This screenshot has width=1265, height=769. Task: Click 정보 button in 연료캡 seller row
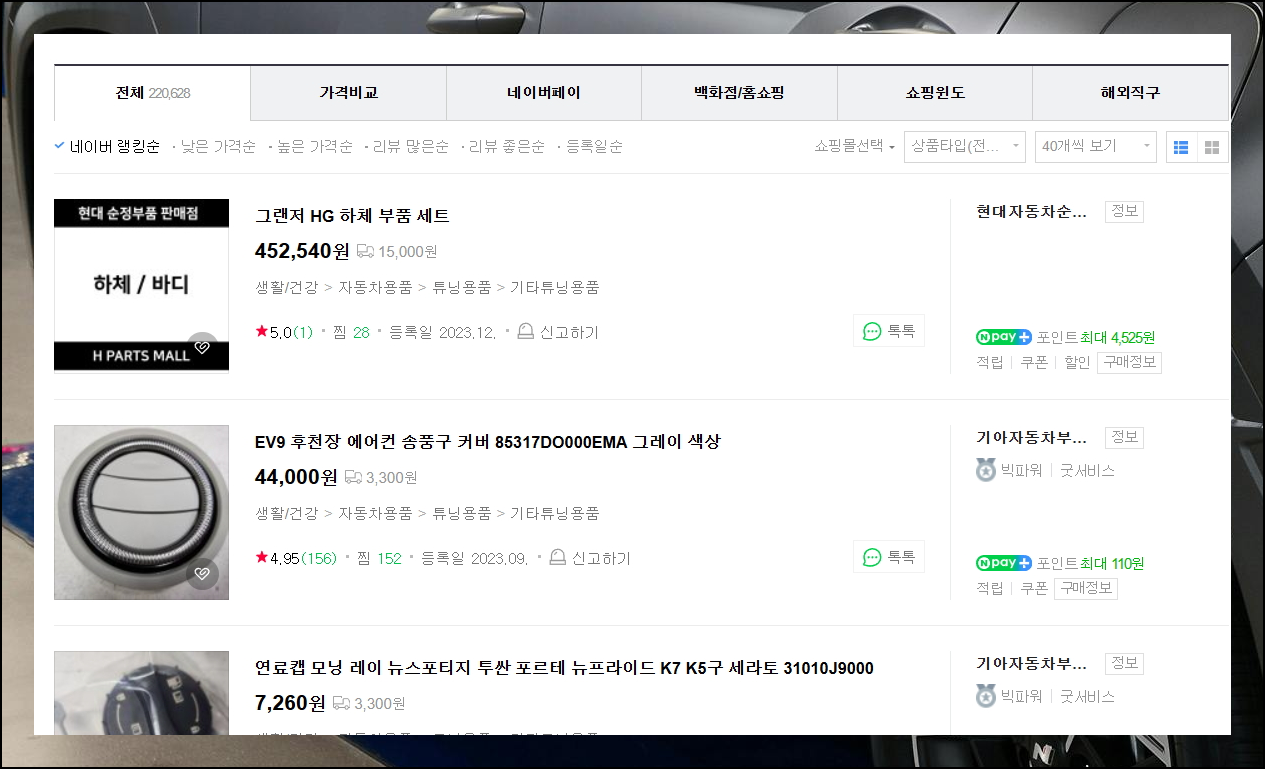click(1124, 663)
